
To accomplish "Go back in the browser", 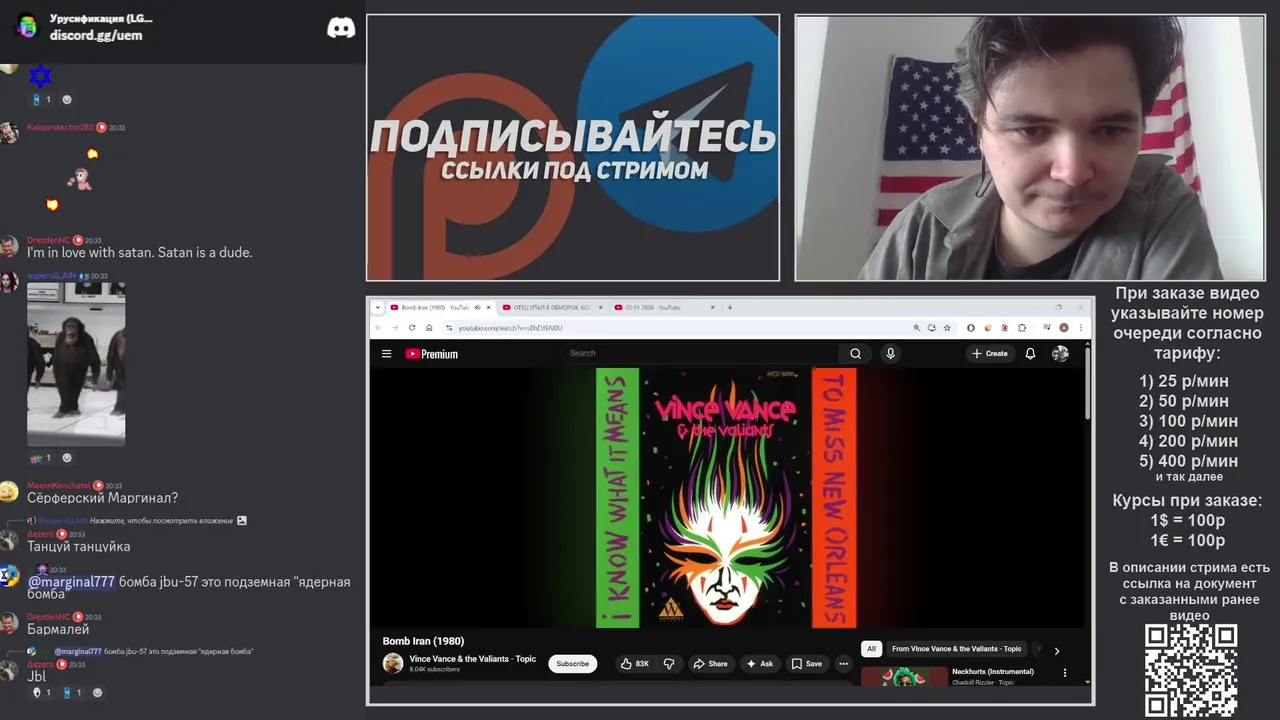I will [x=378, y=328].
